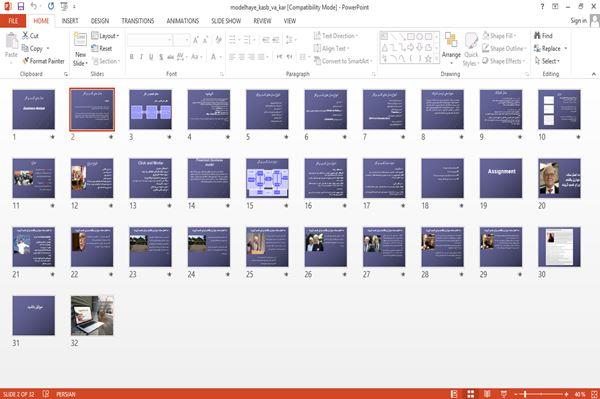Select the Assignment slide thumbnail 19
This screenshot has width=600, height=399.
click(x=501, y=178)
